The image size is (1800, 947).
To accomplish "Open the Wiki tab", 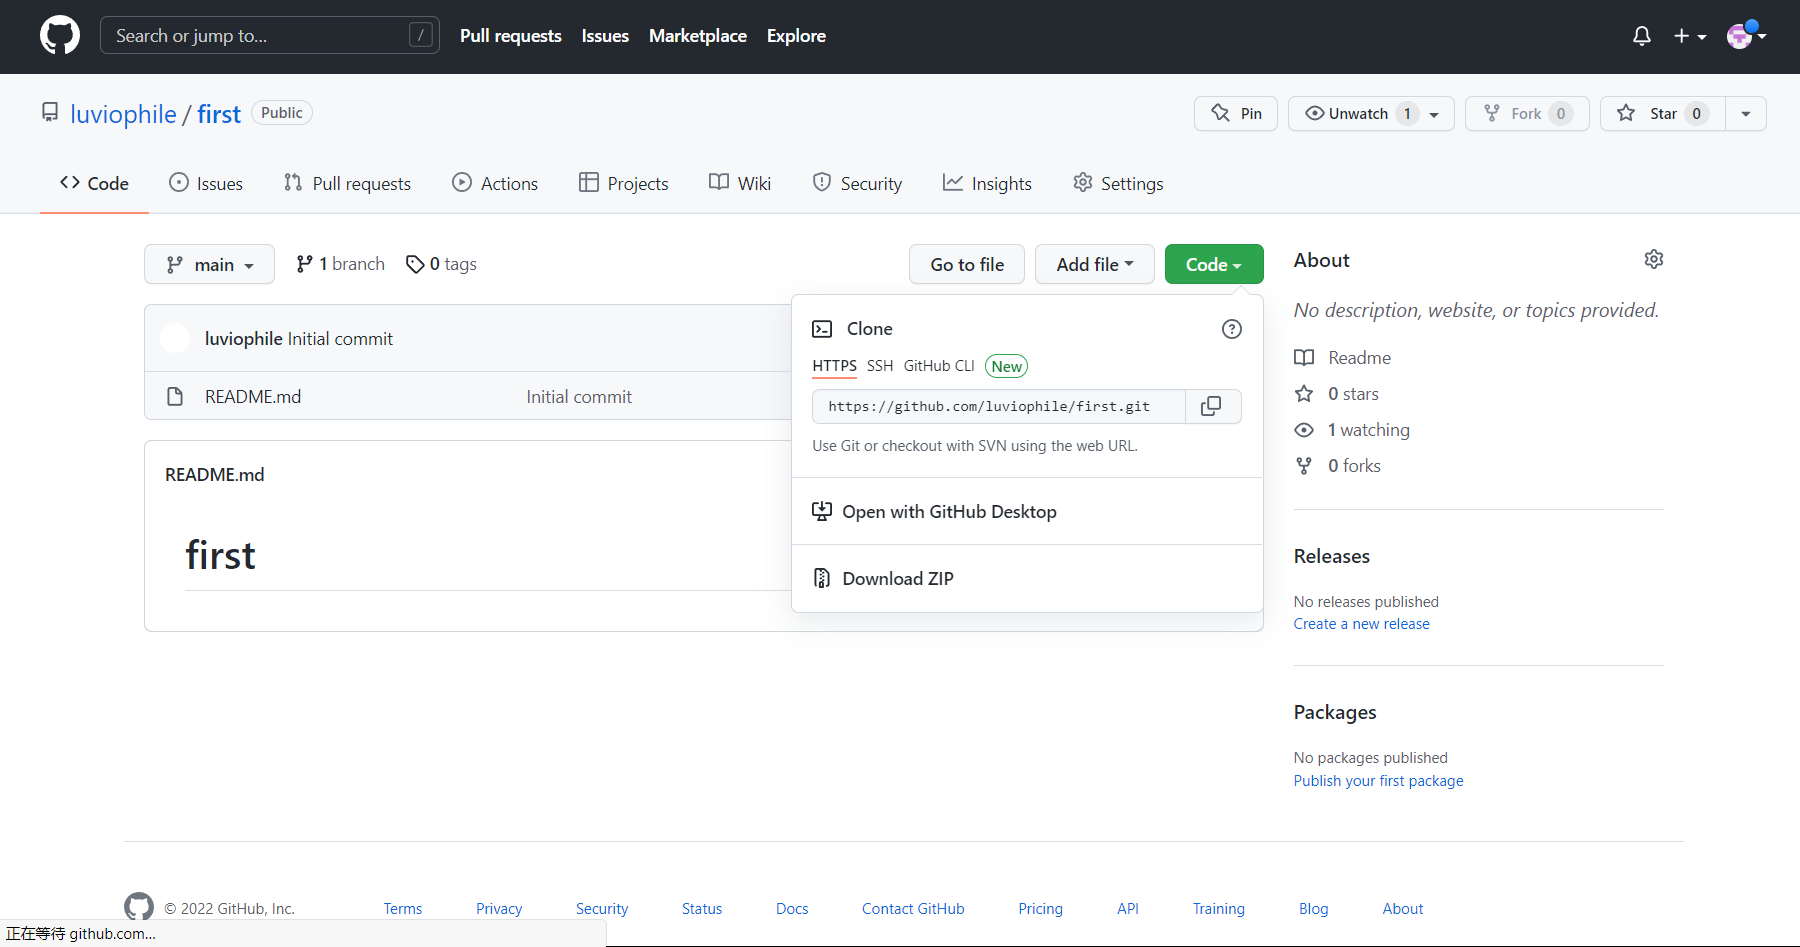I will [740, 183].
